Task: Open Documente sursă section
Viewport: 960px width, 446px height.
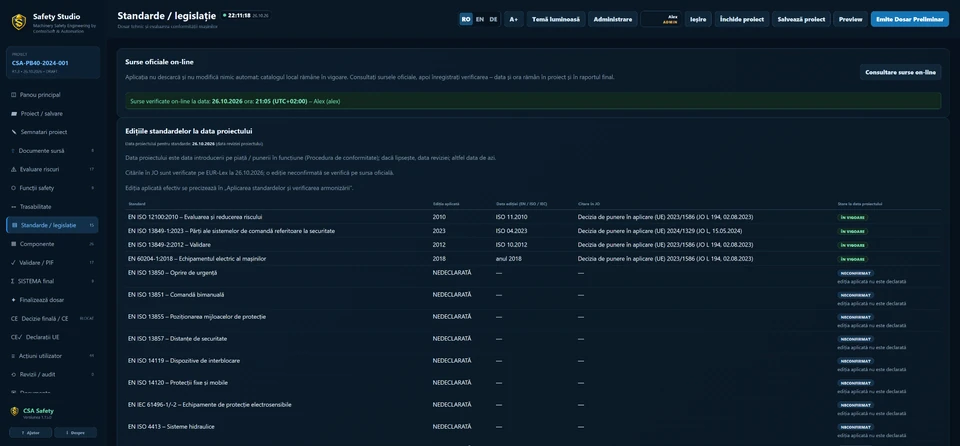Action: [x=52, y=151]
